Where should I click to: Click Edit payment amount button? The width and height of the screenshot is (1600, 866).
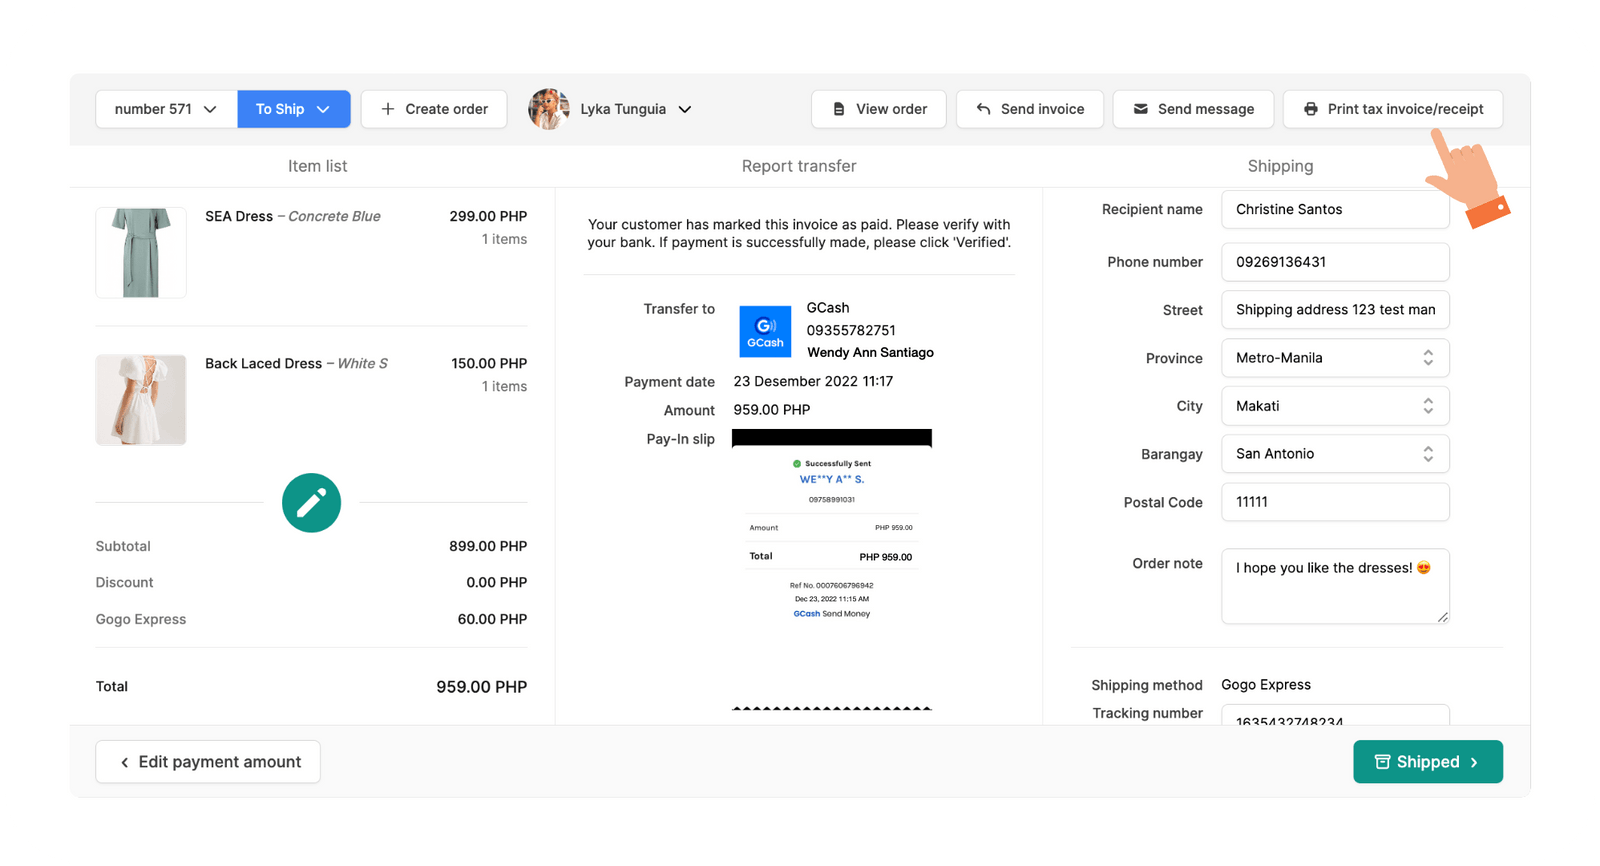click(x=208, y=762)
